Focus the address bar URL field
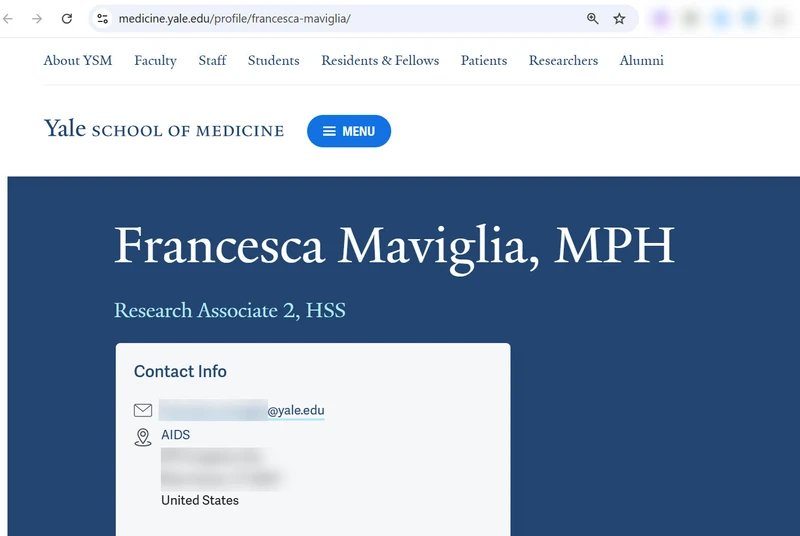 pyautogui.click(x=340, y=19)
